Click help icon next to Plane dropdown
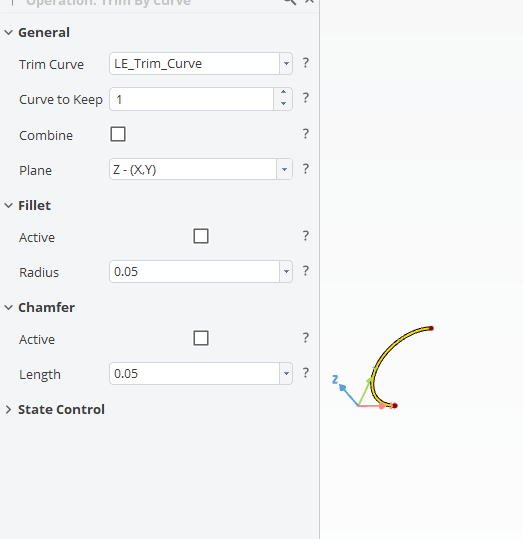The width and height of the screenshot is (523, 539). 305,169
